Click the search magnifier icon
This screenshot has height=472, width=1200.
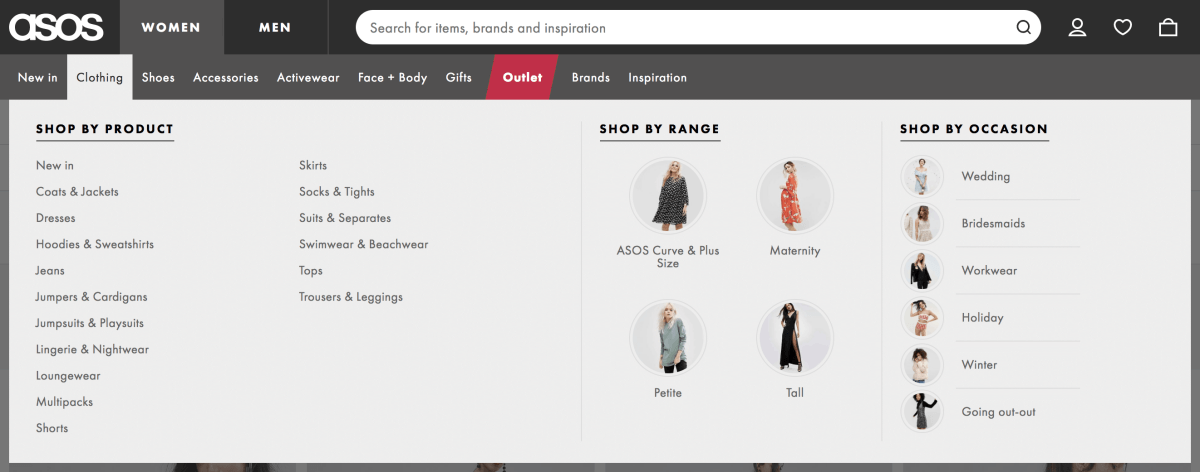[1023, 28]
